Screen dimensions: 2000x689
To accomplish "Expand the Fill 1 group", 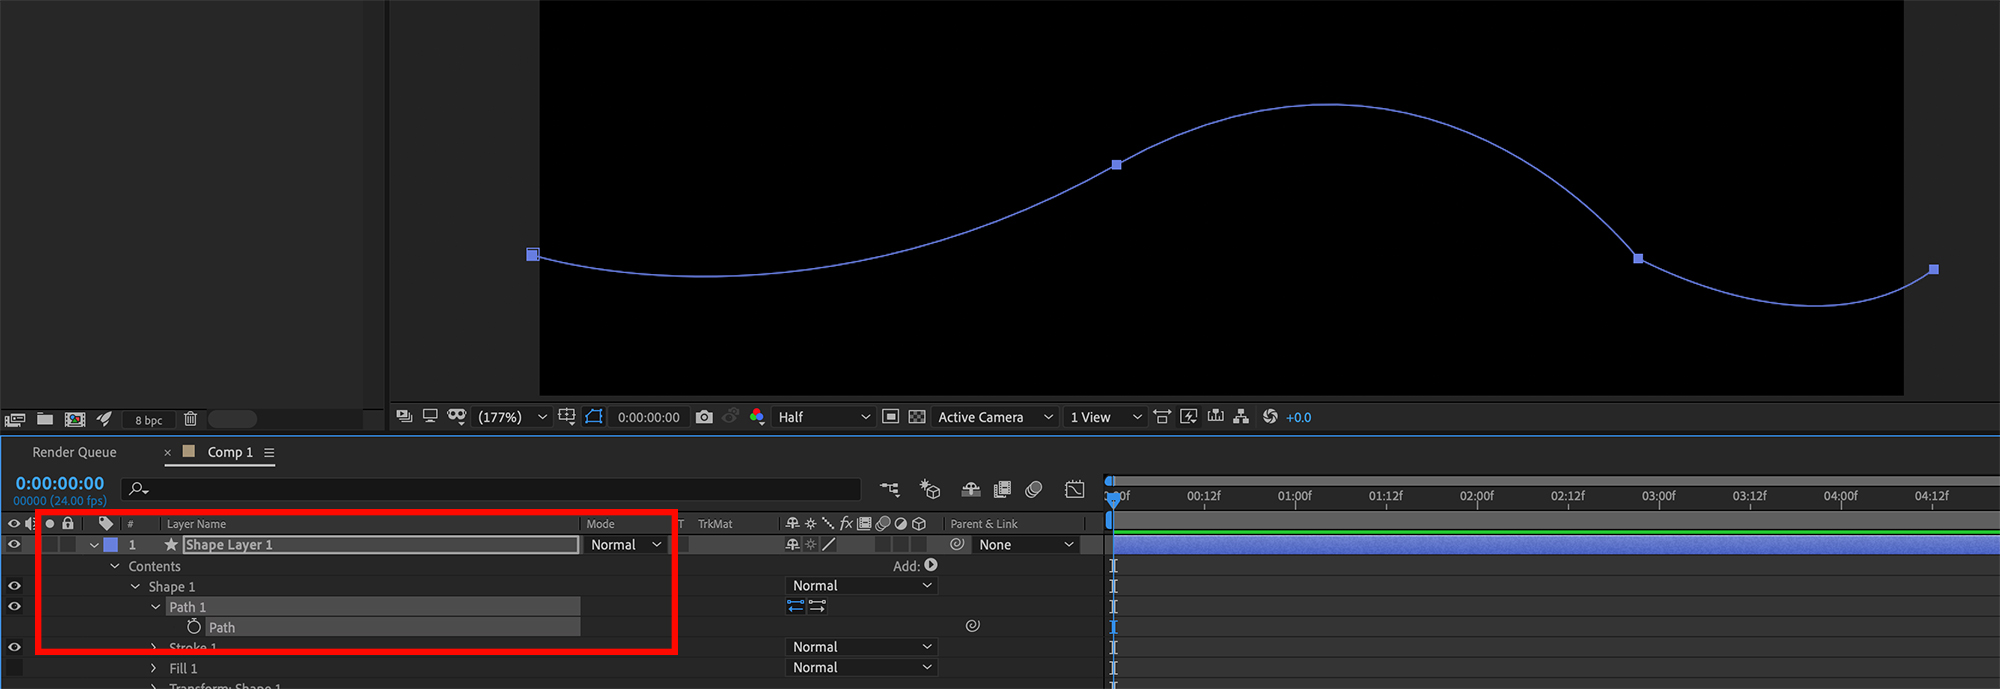I will pyautogui.click(x=153, y=668).
